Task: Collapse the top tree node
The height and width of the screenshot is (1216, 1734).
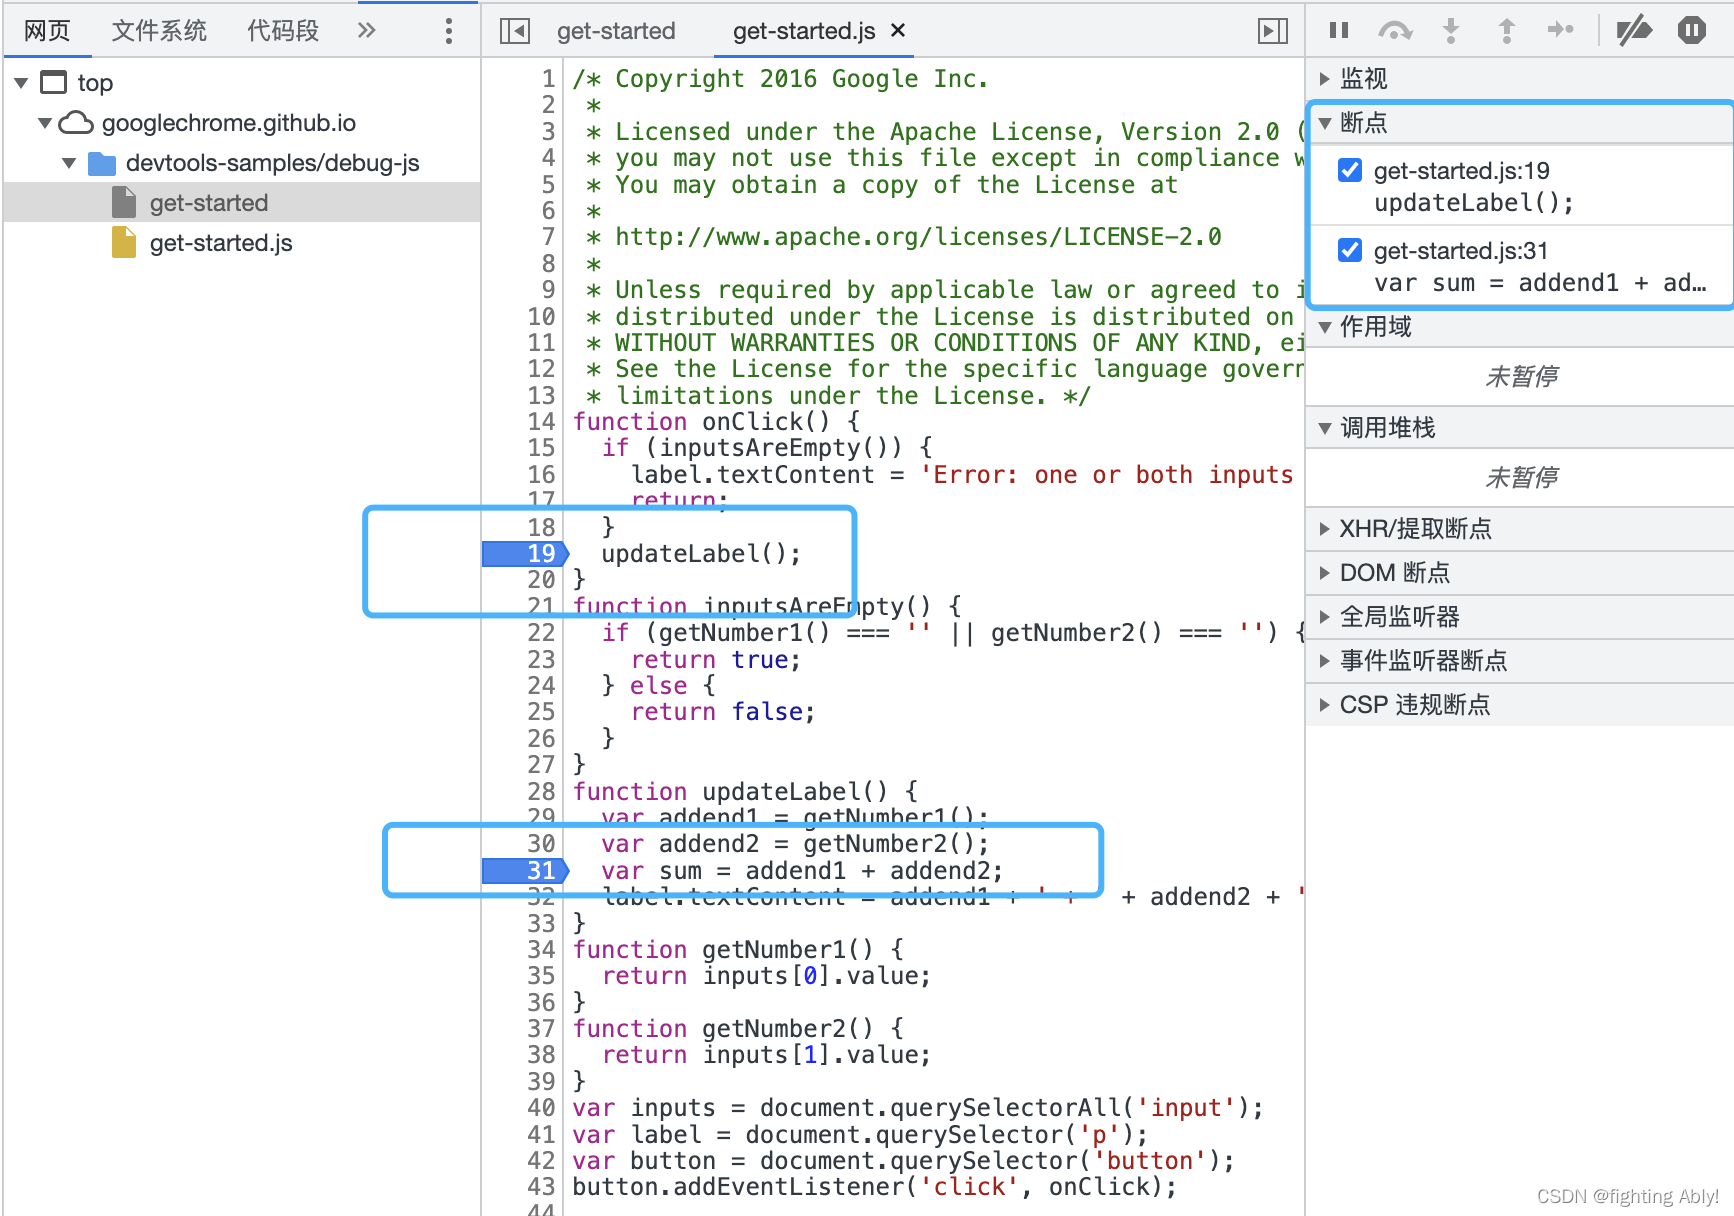Action: [x=21, y=83]
